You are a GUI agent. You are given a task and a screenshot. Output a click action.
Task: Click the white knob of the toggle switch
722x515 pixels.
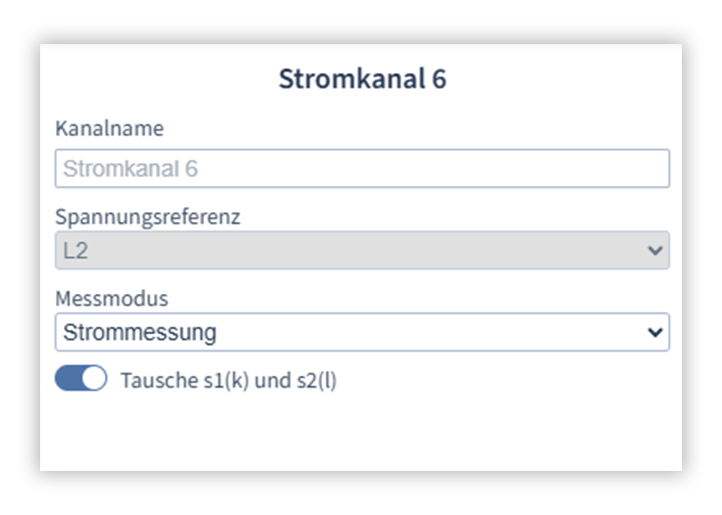[94, 380]
